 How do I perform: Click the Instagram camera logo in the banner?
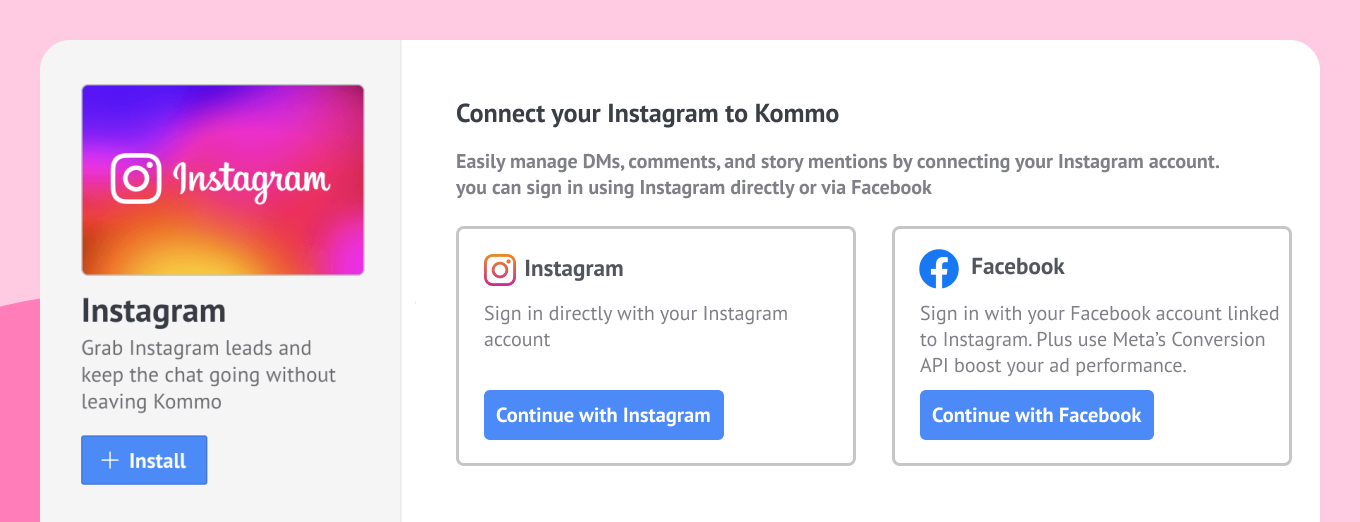click(136, 179)
